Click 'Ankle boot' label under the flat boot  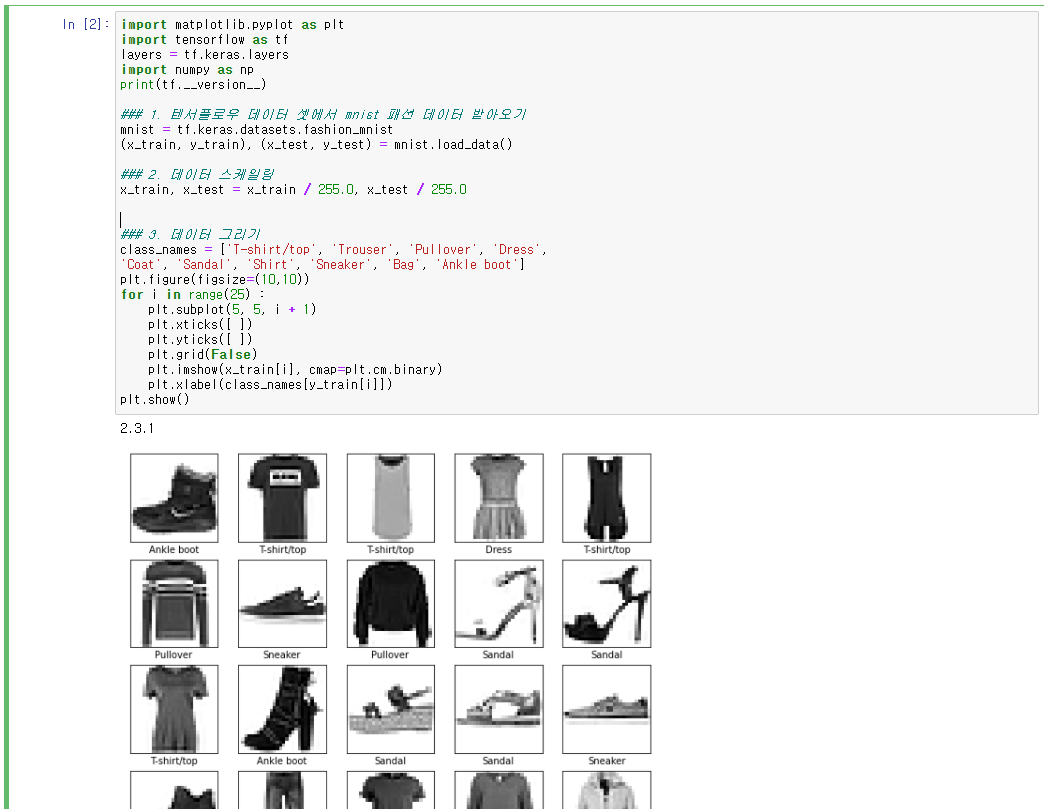tap(174, 549)
